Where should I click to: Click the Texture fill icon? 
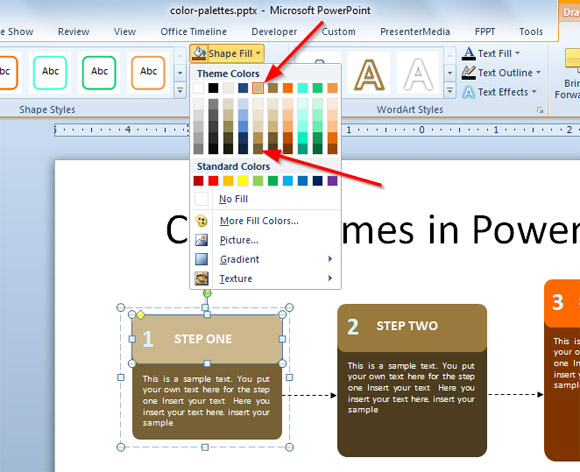201,279
